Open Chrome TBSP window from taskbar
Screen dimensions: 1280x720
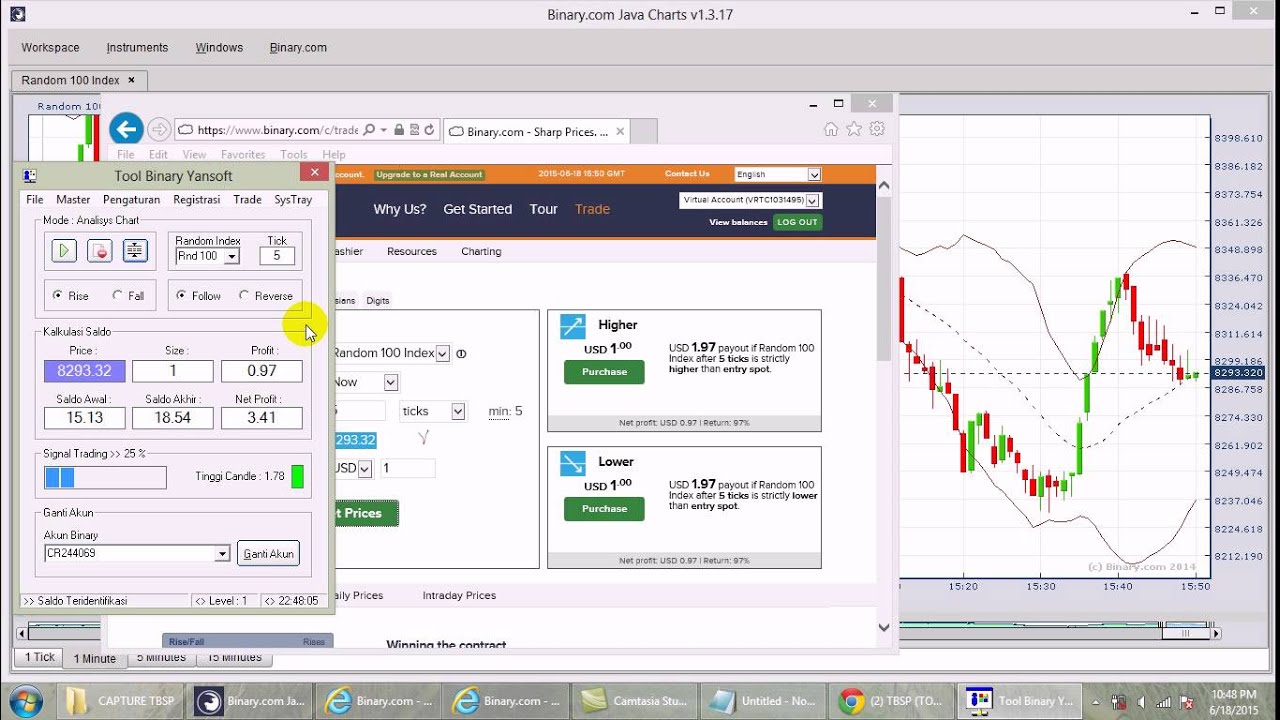click(892, 701)
